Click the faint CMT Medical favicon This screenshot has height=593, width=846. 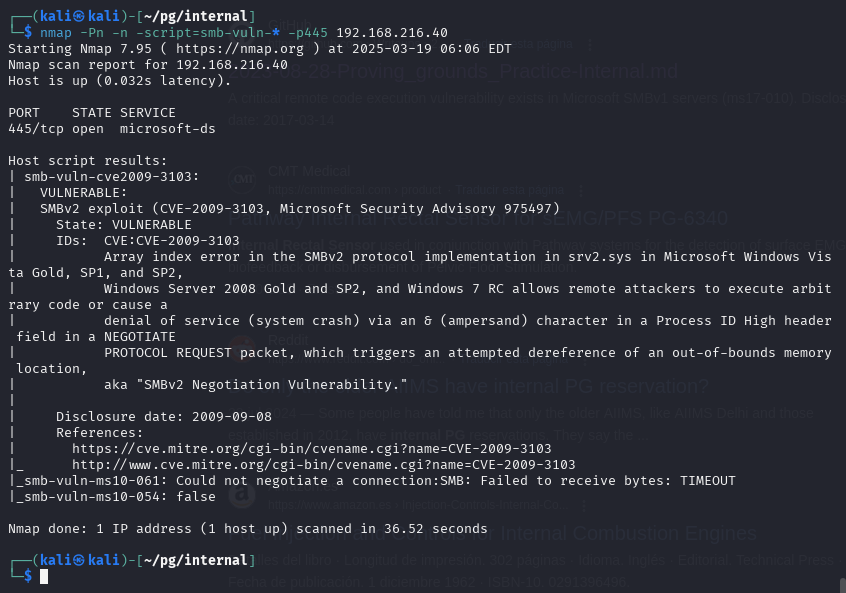[242, 179]
